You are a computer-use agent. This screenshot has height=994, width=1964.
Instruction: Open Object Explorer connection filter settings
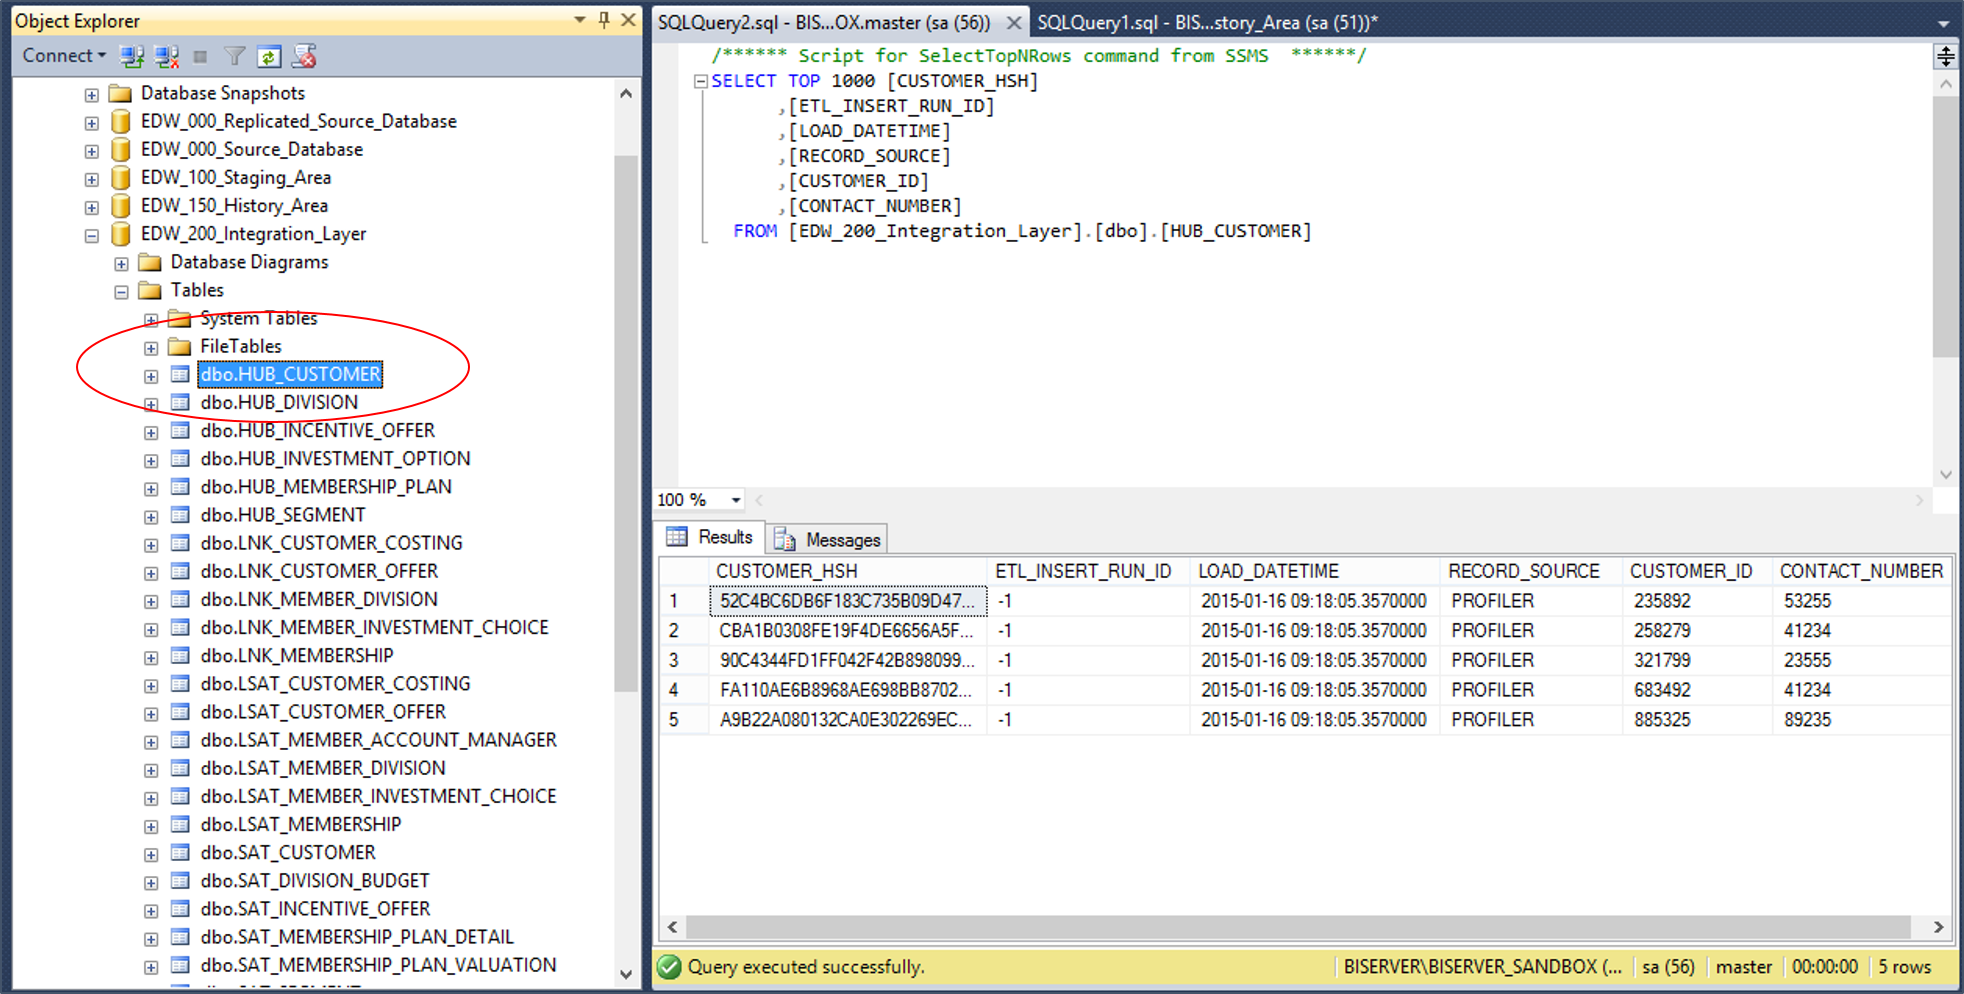pos(234,56)
